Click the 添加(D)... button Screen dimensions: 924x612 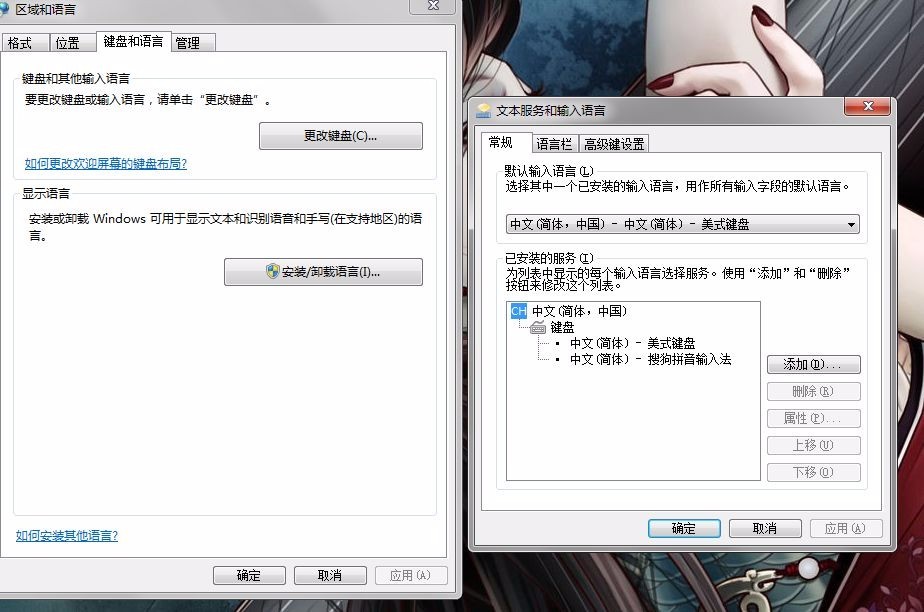tap(813, 364)
